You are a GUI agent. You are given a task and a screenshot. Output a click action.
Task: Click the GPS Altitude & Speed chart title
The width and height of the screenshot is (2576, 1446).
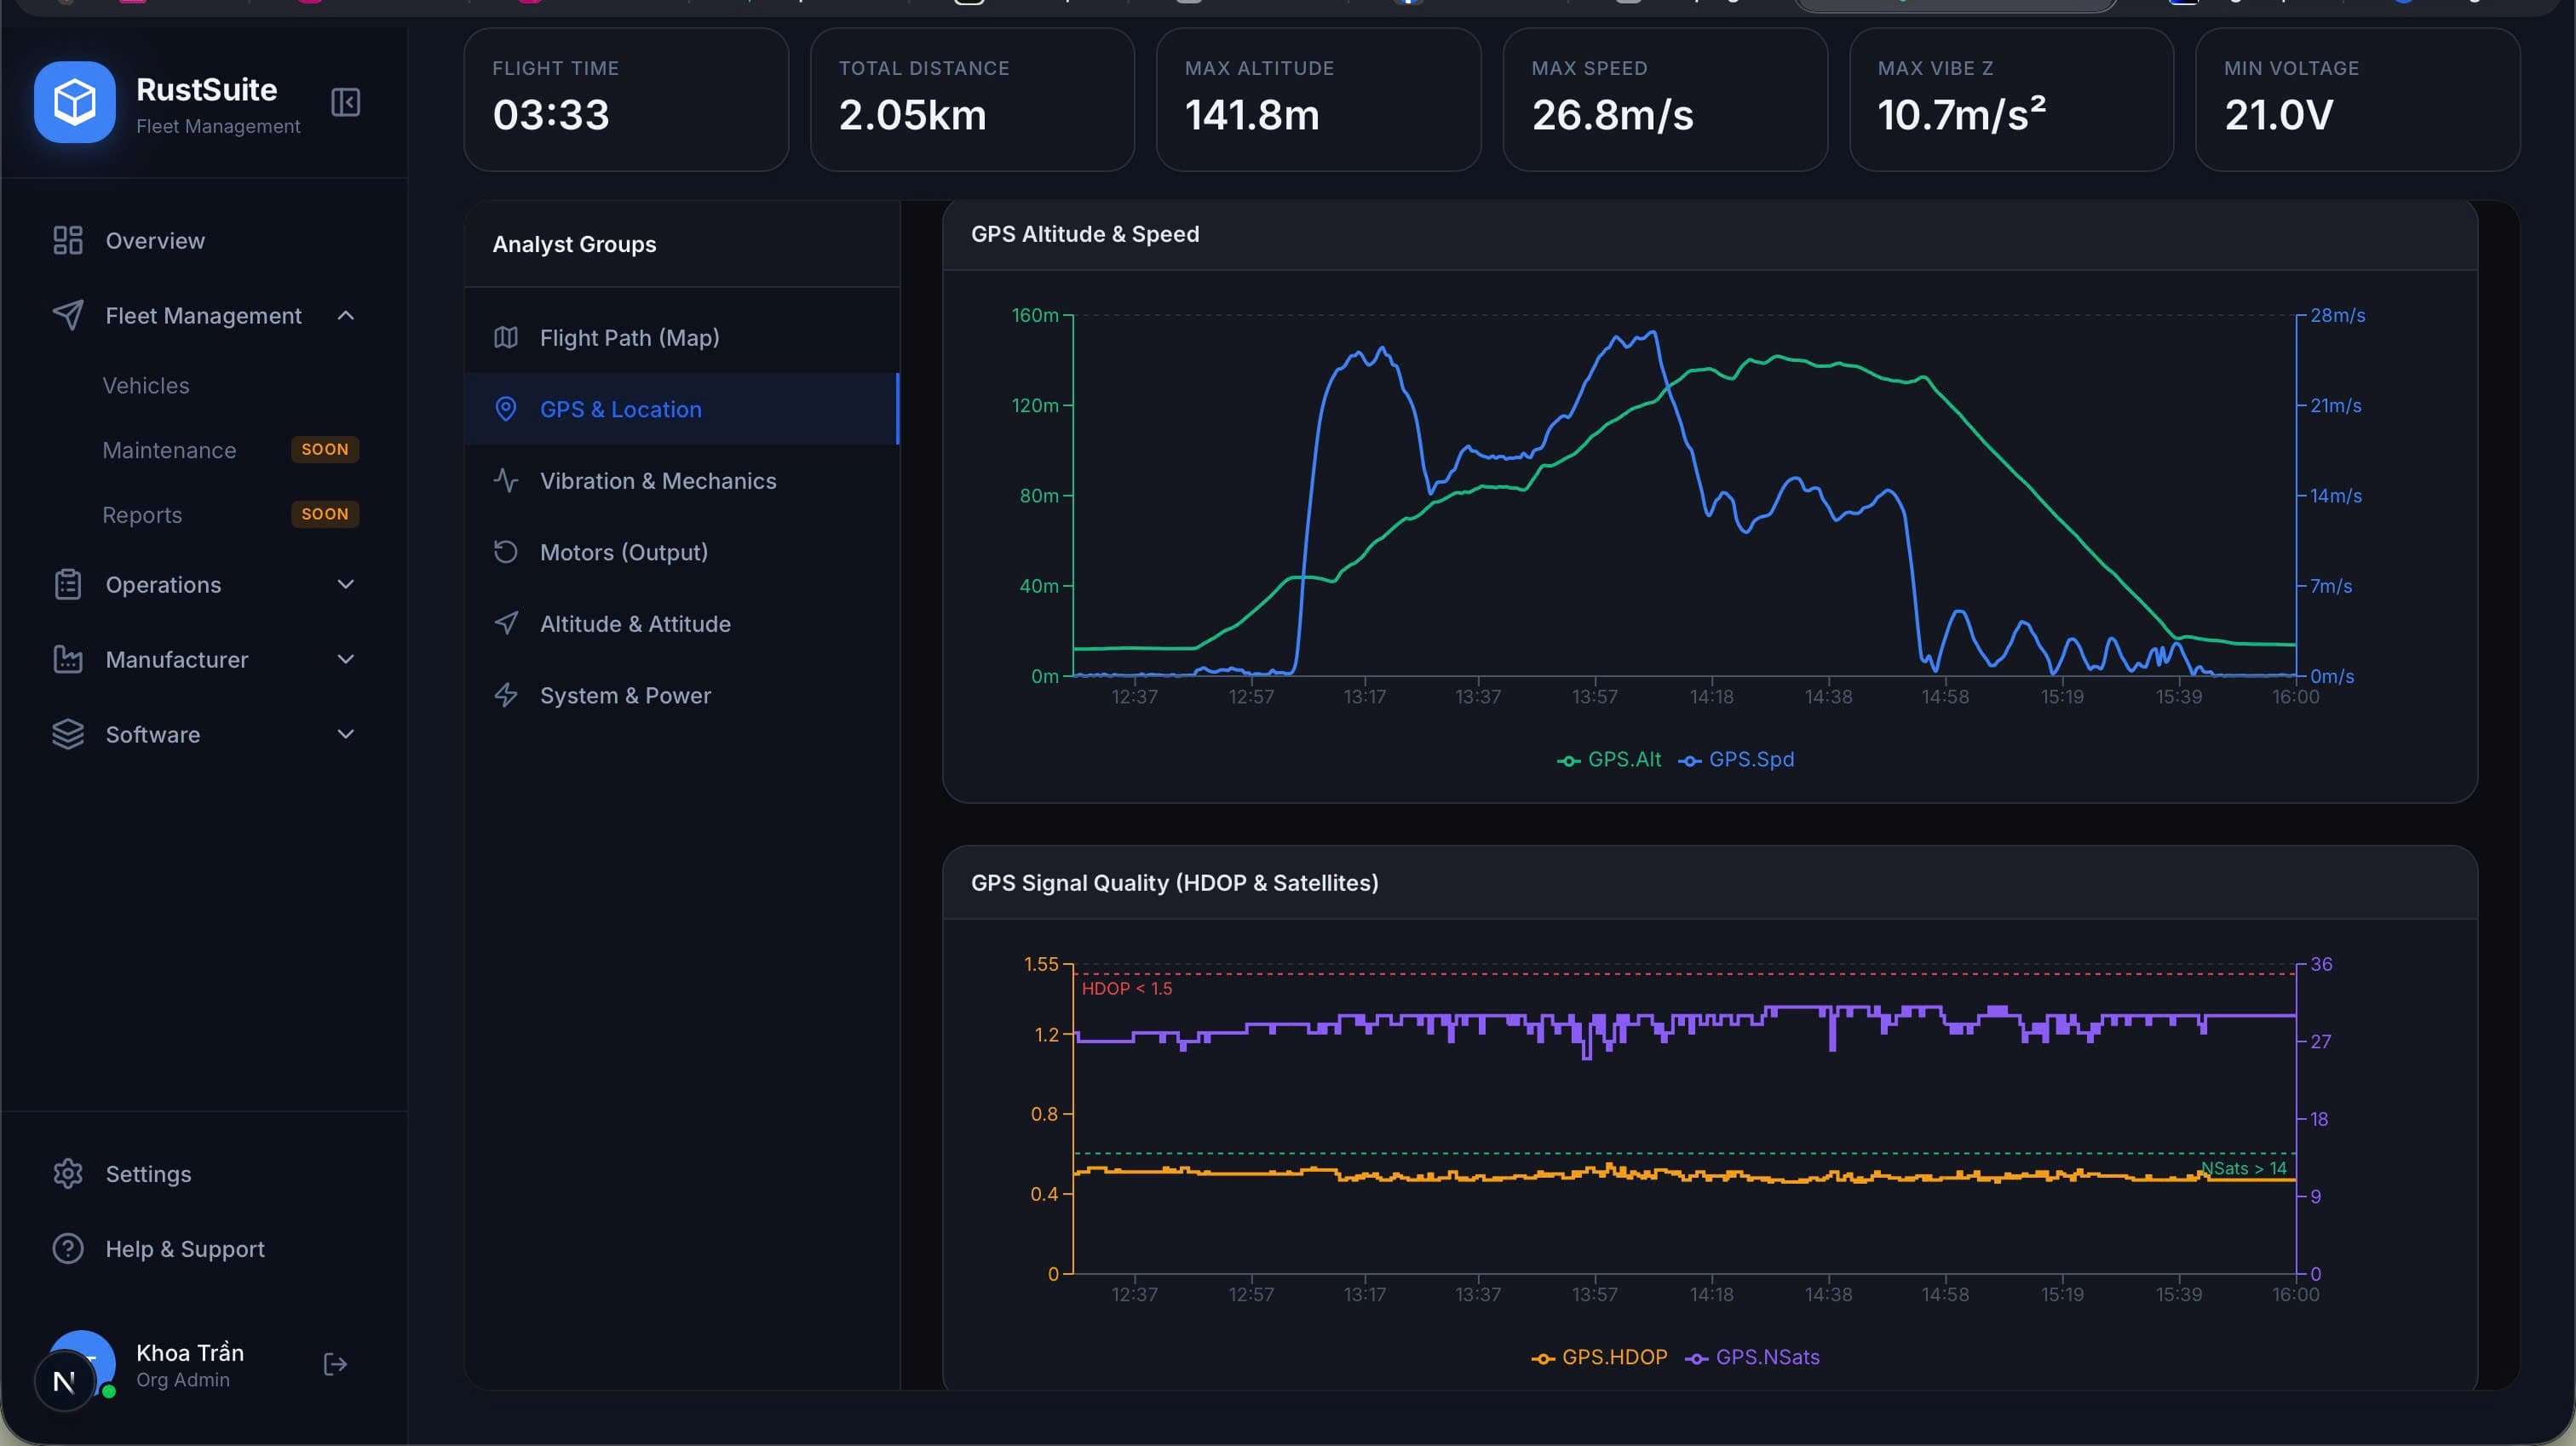(1085, 234)
